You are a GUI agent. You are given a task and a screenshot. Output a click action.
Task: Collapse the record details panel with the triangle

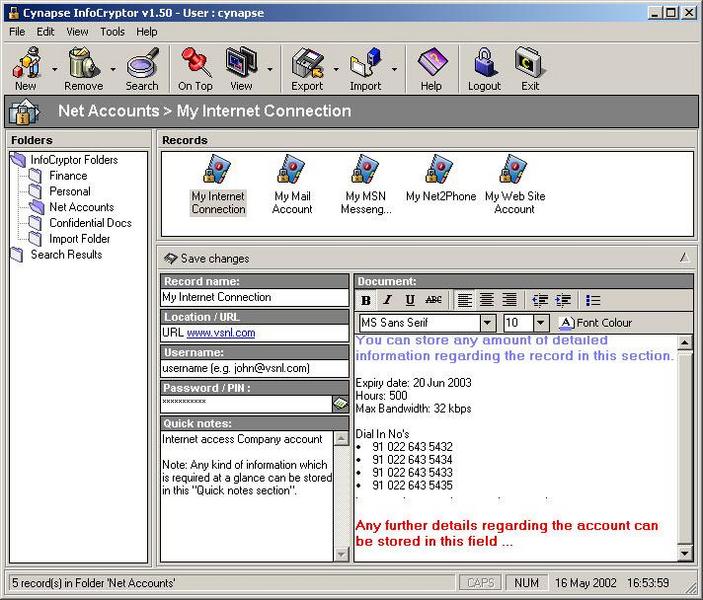[684, 258]
